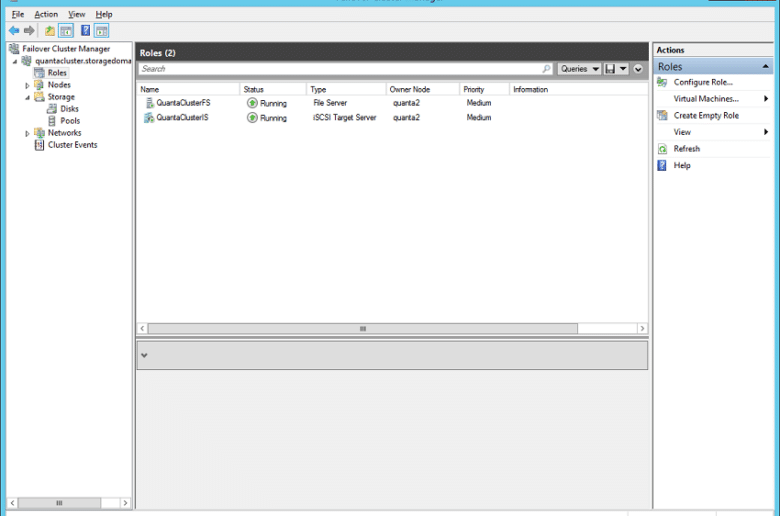This screenshot has height=516, width=780.
Task: Click the QuantaClusterFS role name
Action: 184,103
